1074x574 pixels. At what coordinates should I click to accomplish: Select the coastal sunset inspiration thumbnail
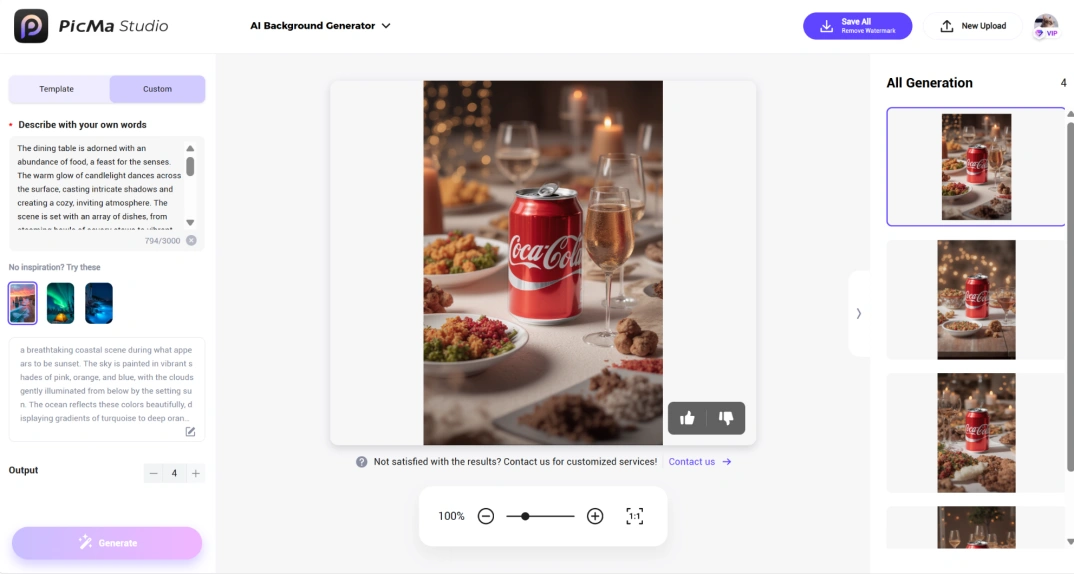[23, 303]
